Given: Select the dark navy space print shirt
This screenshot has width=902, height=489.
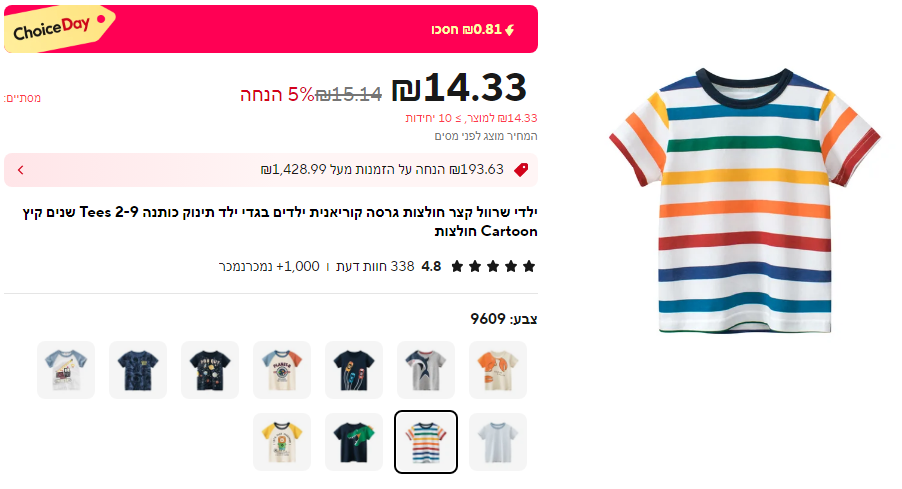Looking at the screenshot, I should click(210, 370).
